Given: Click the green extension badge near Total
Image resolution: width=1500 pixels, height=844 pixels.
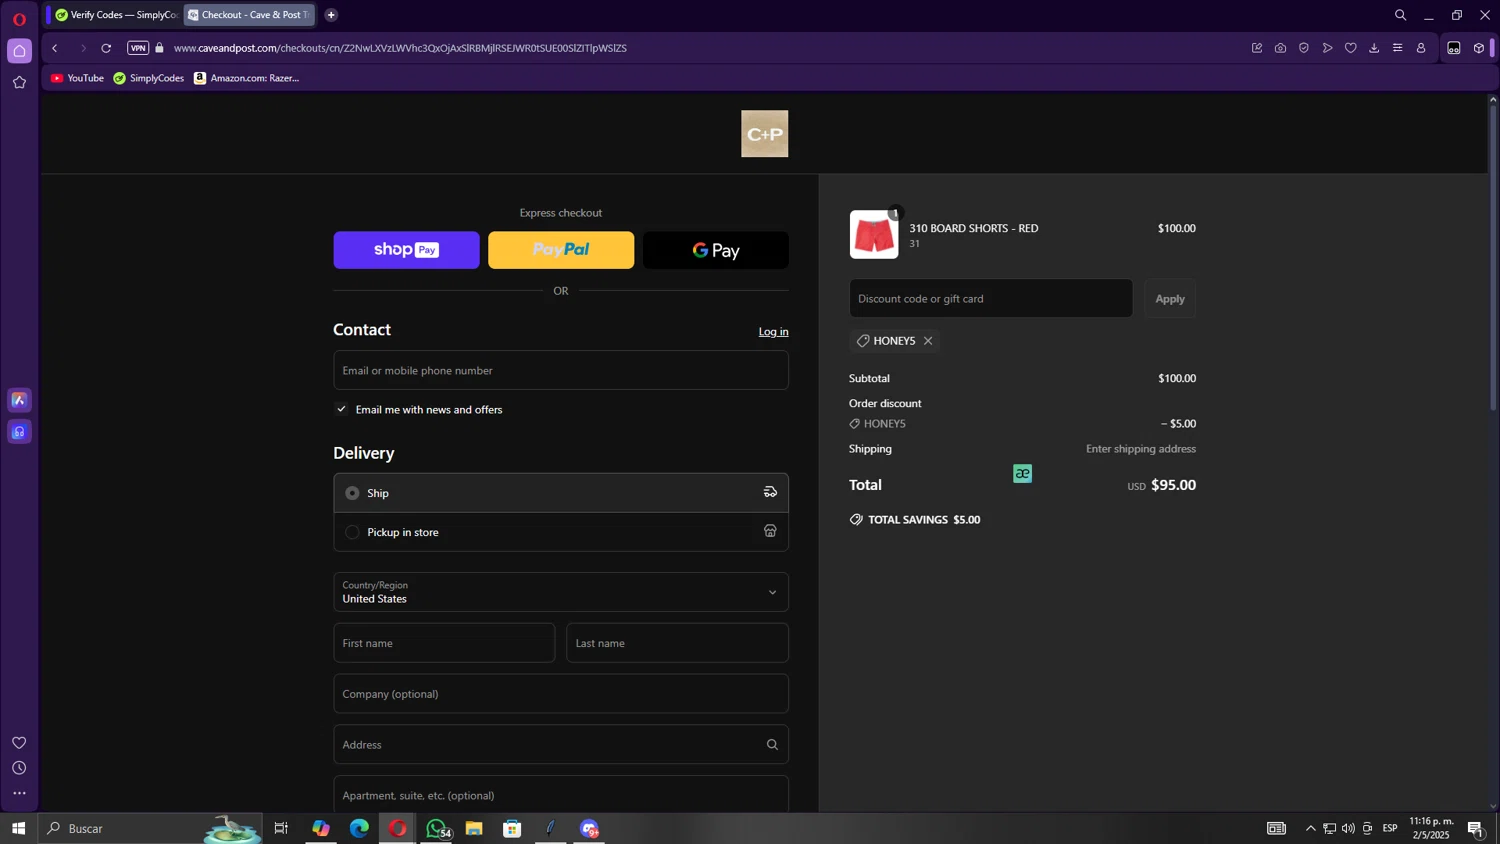Looking at the screenshot, I should tap(1022, 474).
